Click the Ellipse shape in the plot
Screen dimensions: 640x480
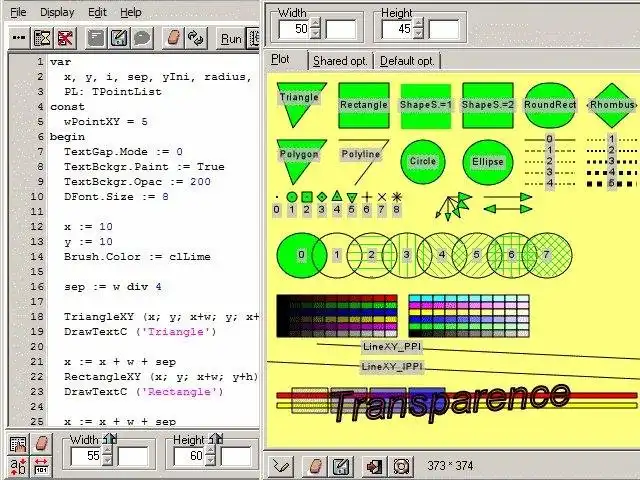tap(488, 162)
